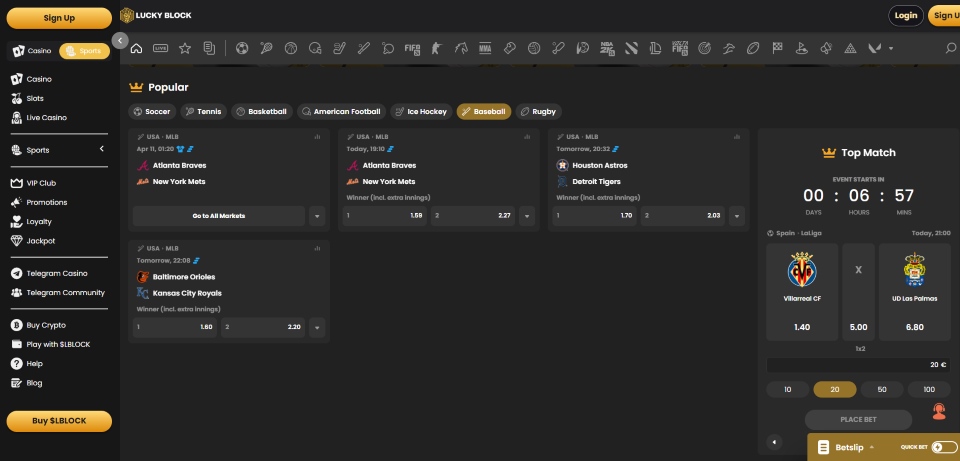Click the stake amount input field

(857, 365)
